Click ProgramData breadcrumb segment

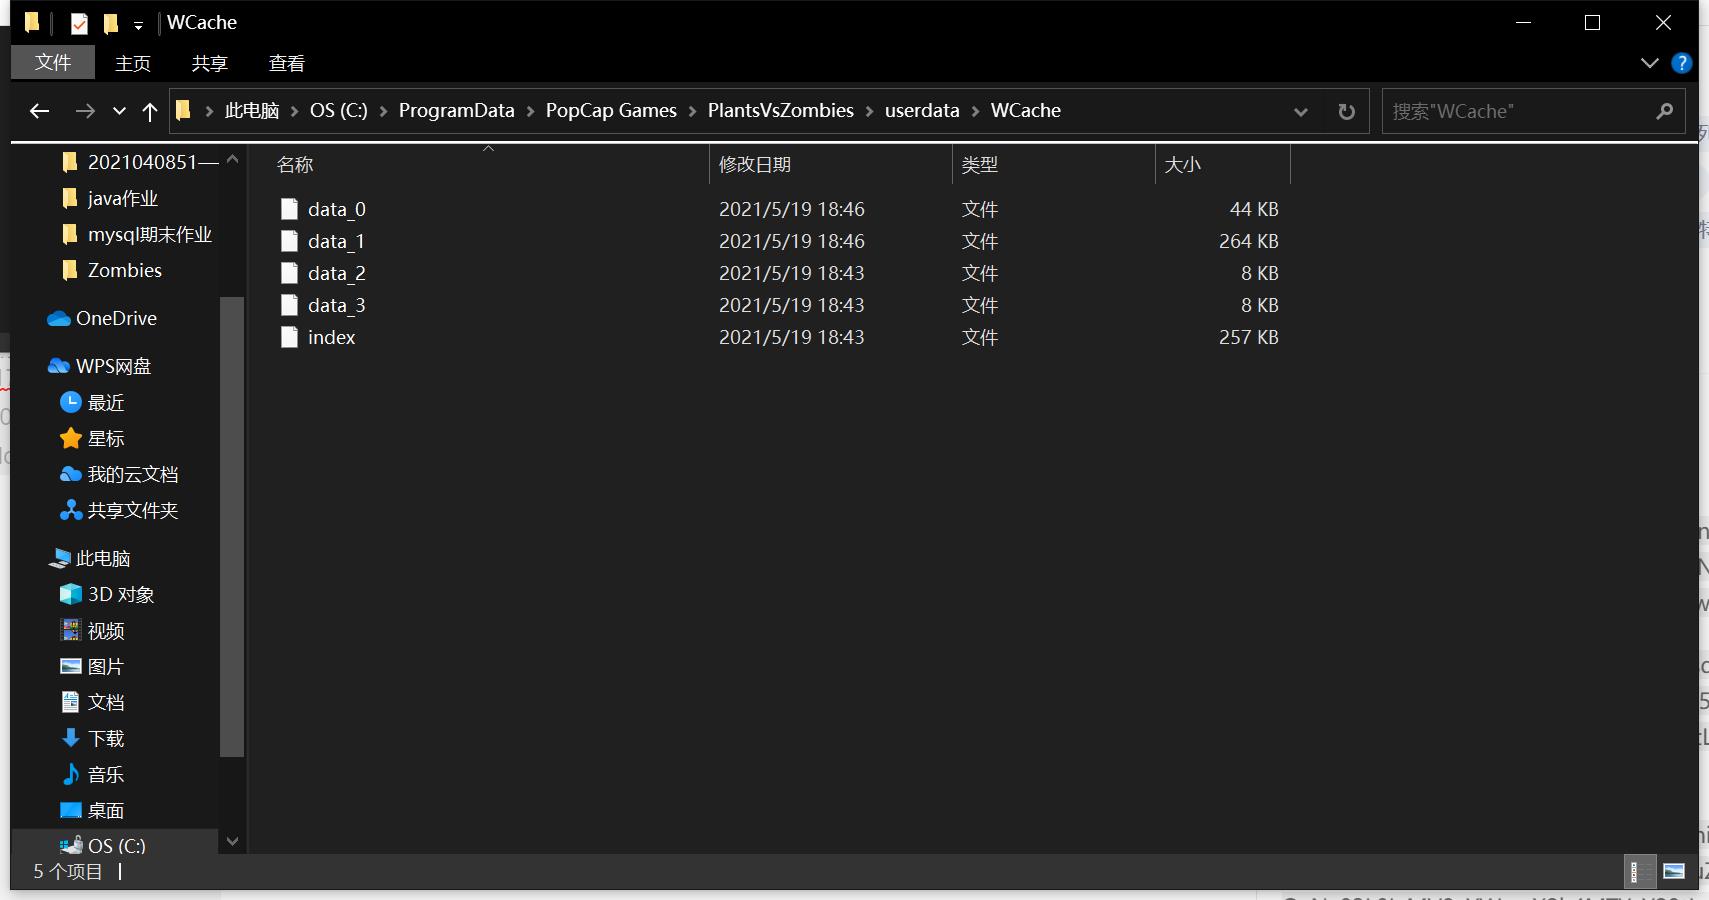(x=456, y=111)
